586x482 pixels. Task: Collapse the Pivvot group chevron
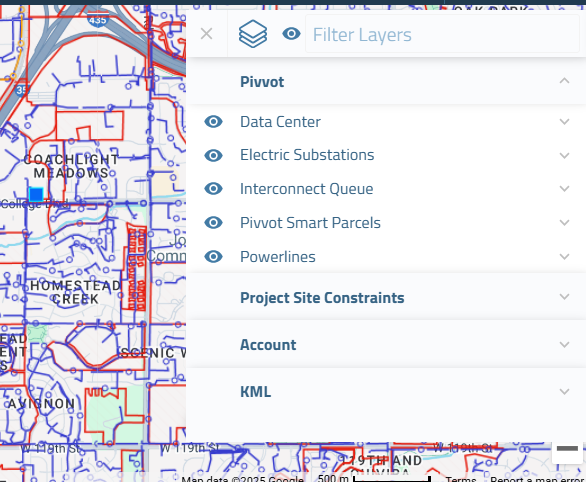564,81
